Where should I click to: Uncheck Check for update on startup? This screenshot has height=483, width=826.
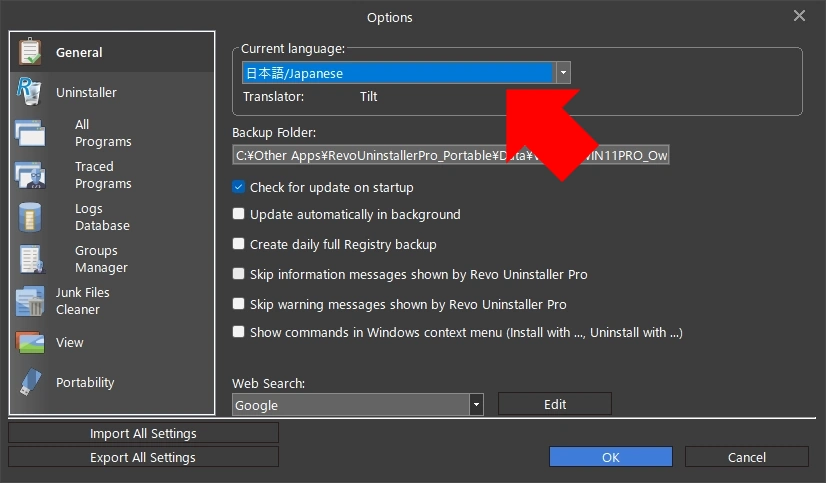click(239, 187)
